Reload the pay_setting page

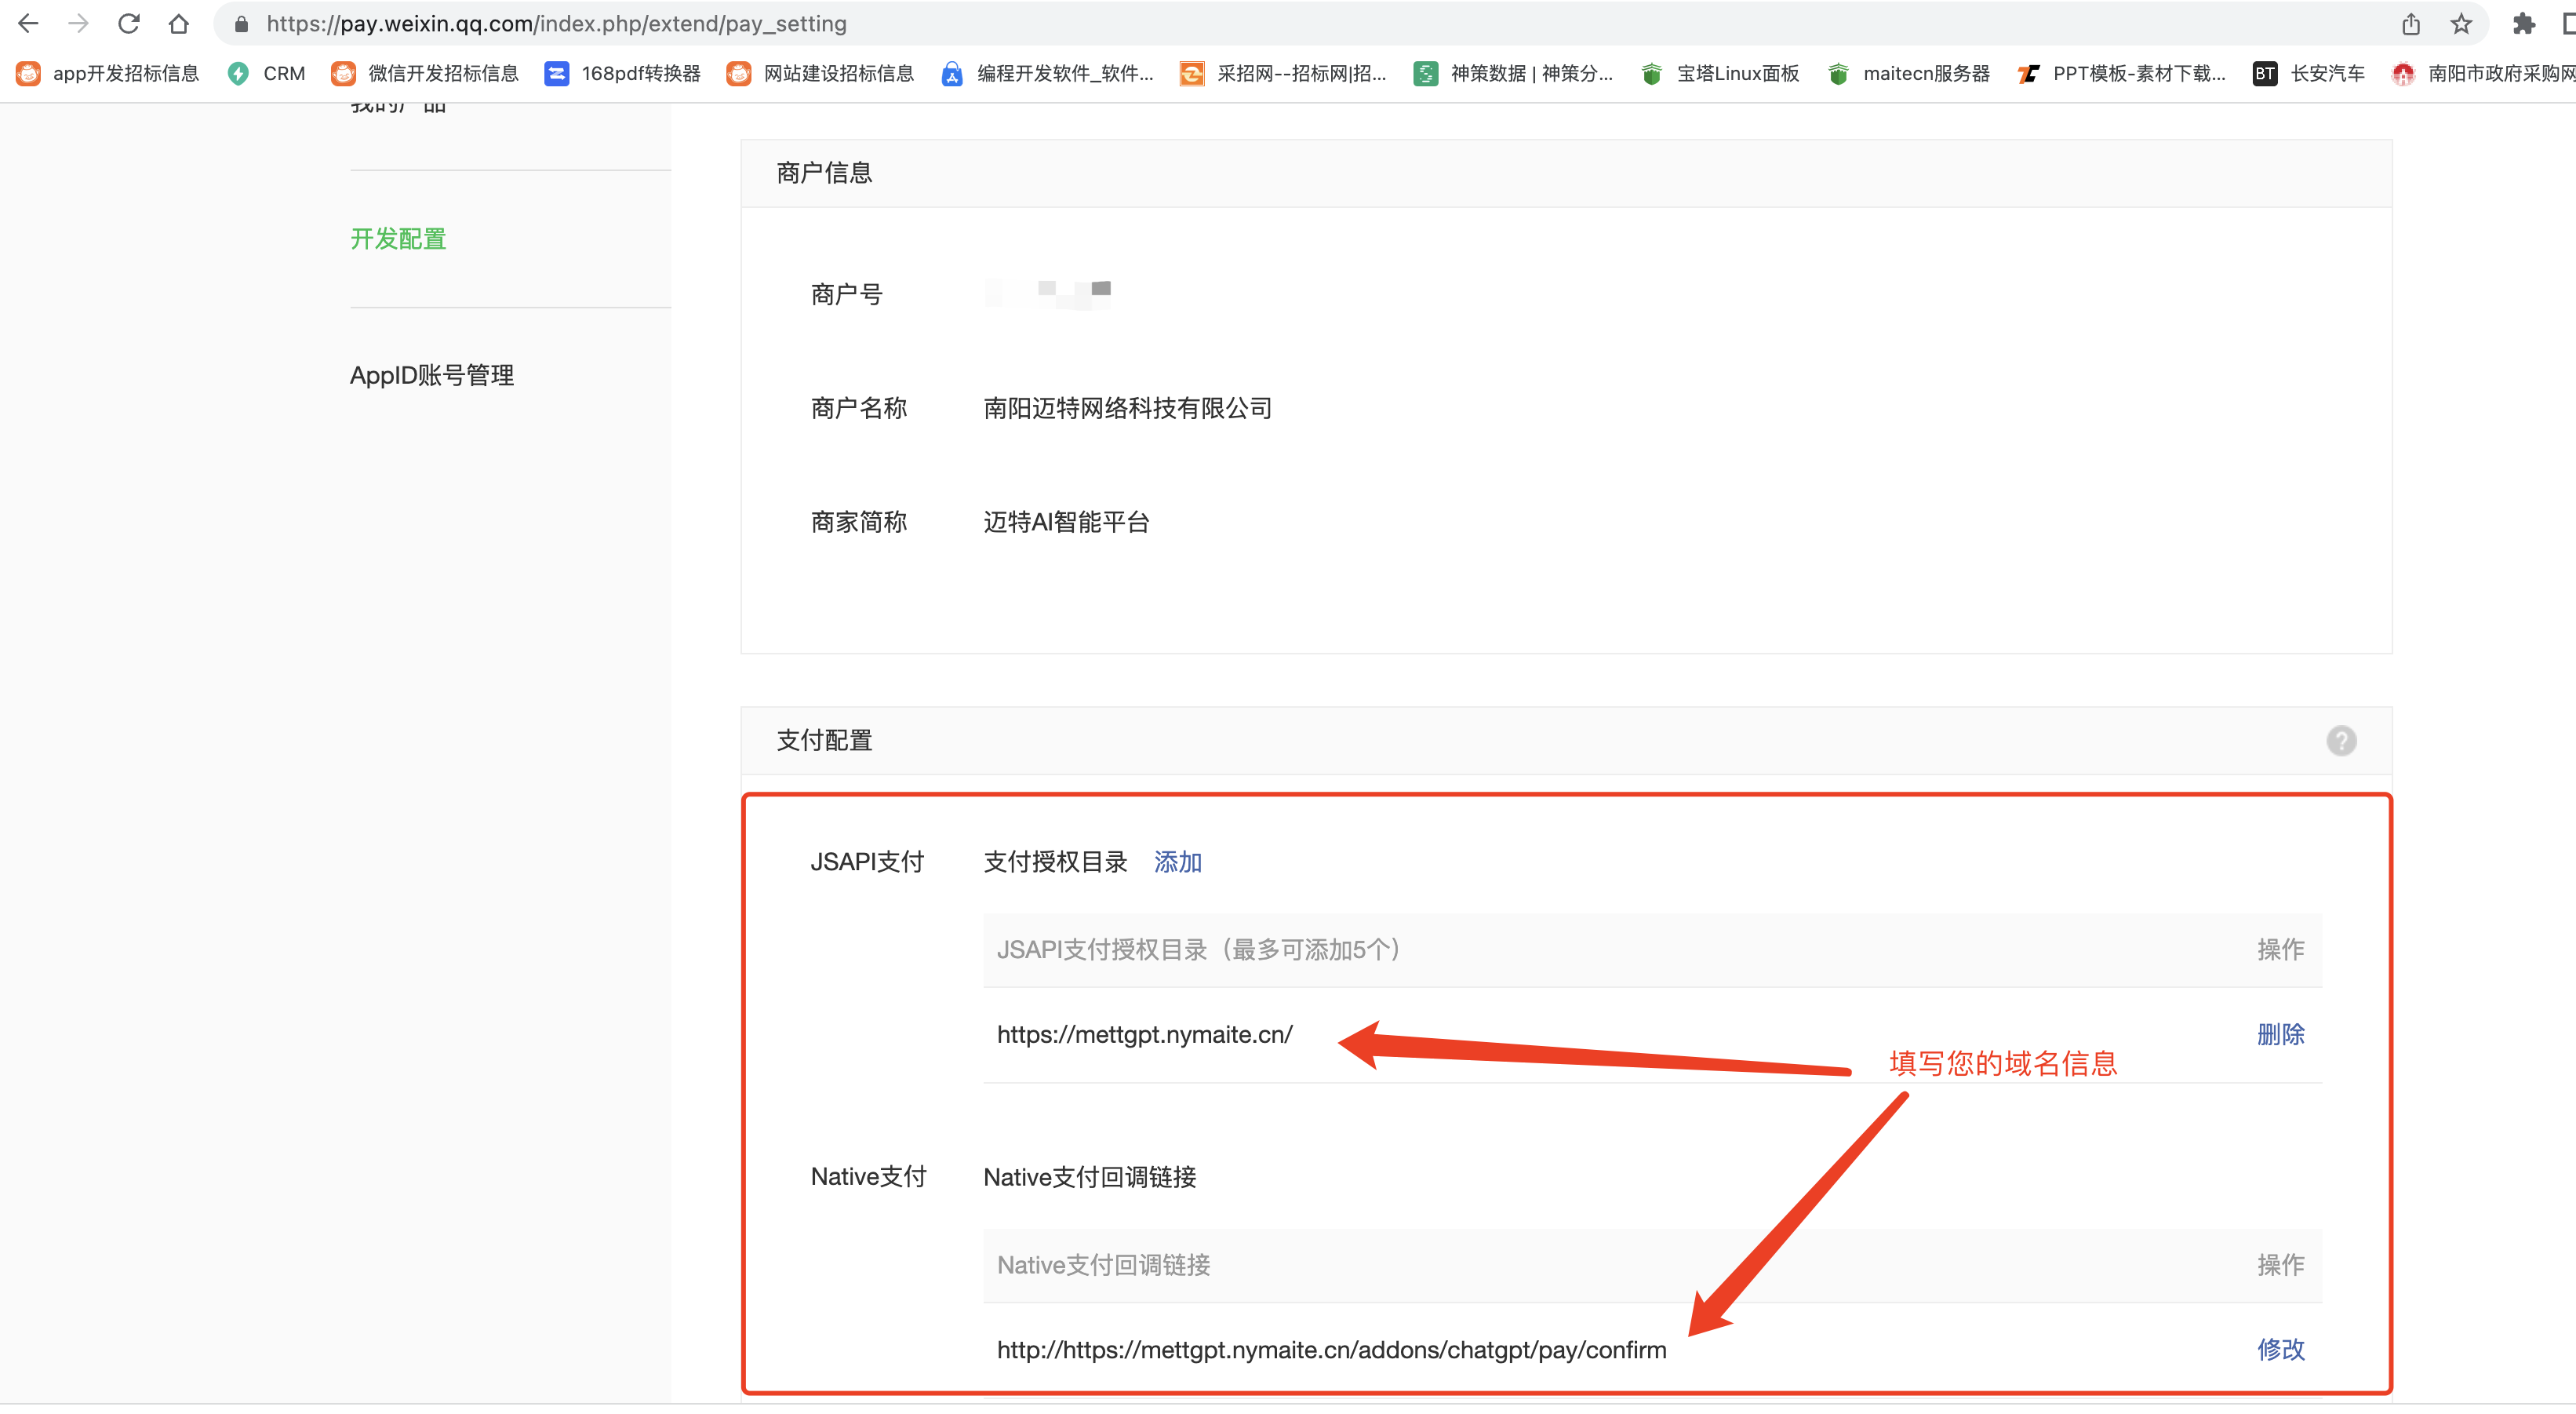(129, 23)
